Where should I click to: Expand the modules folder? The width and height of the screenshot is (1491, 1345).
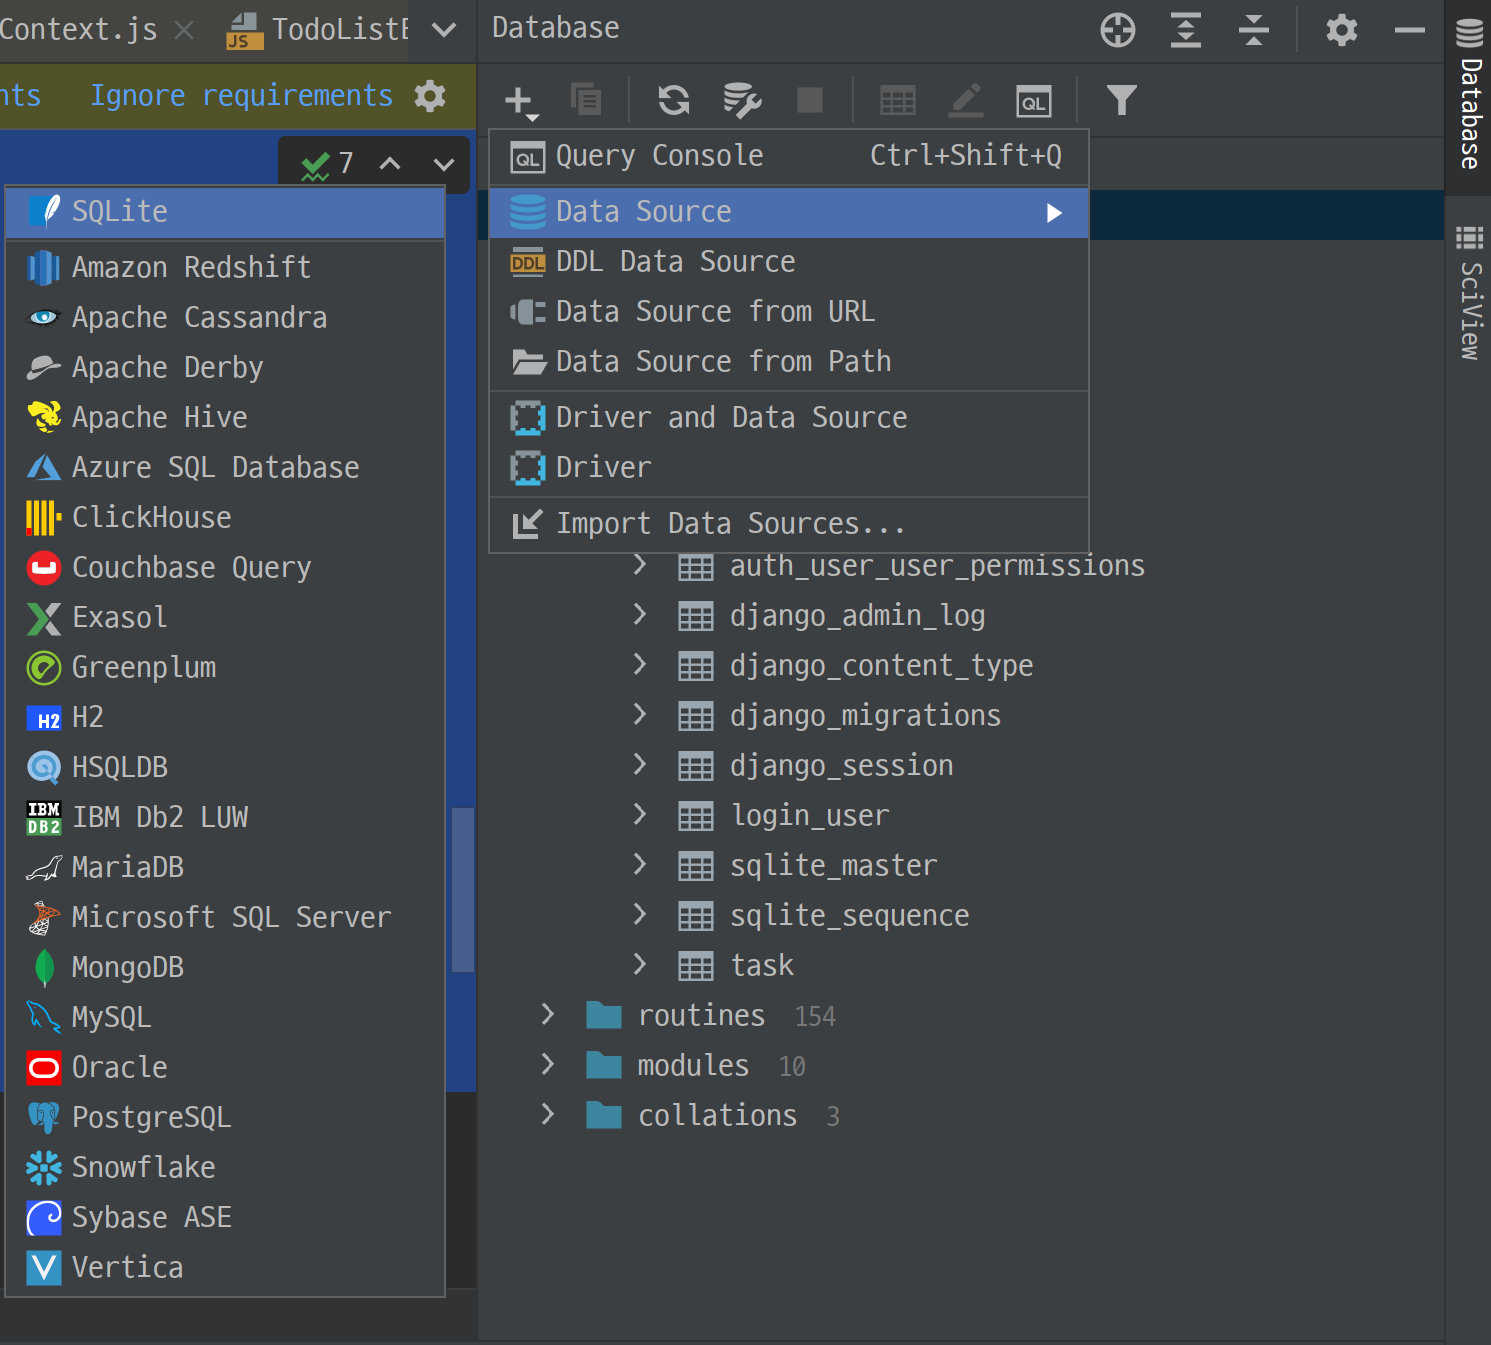coord(547,1065)
